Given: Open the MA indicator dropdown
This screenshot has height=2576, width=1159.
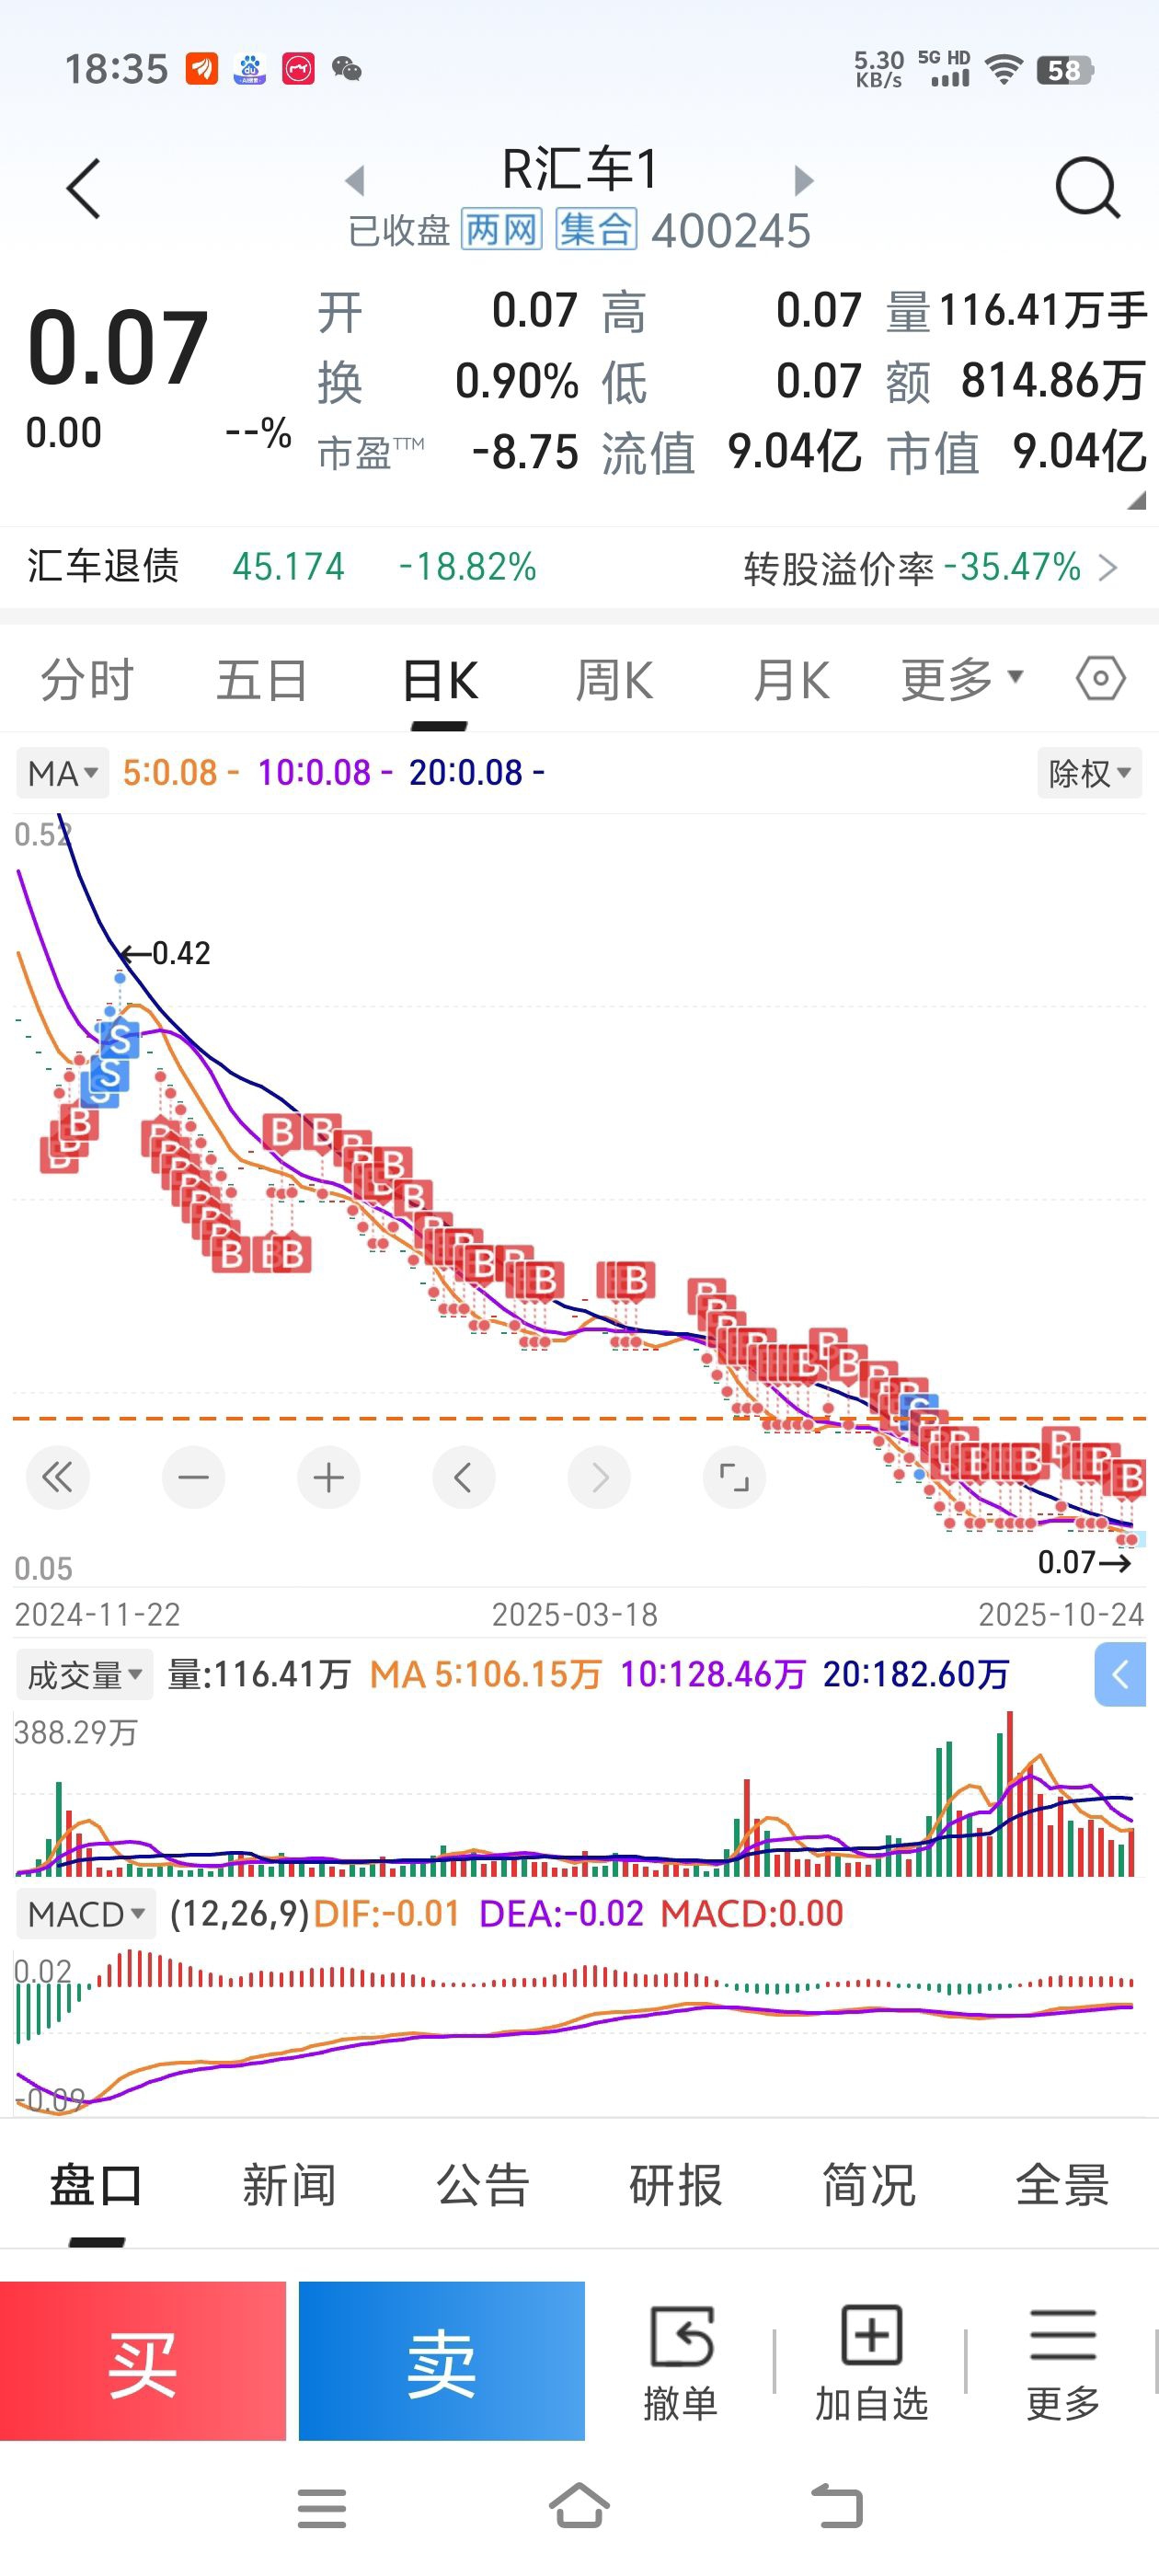Looking at the screenshot, I should 63,773.
